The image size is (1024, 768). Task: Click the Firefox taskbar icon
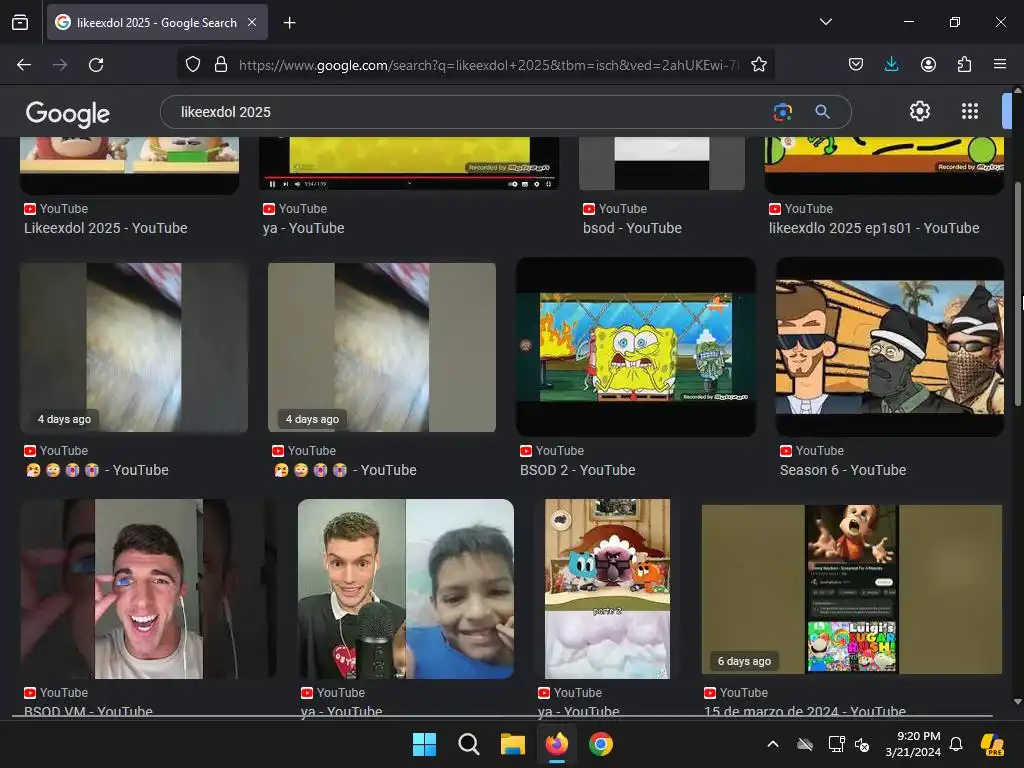point(557,744)
